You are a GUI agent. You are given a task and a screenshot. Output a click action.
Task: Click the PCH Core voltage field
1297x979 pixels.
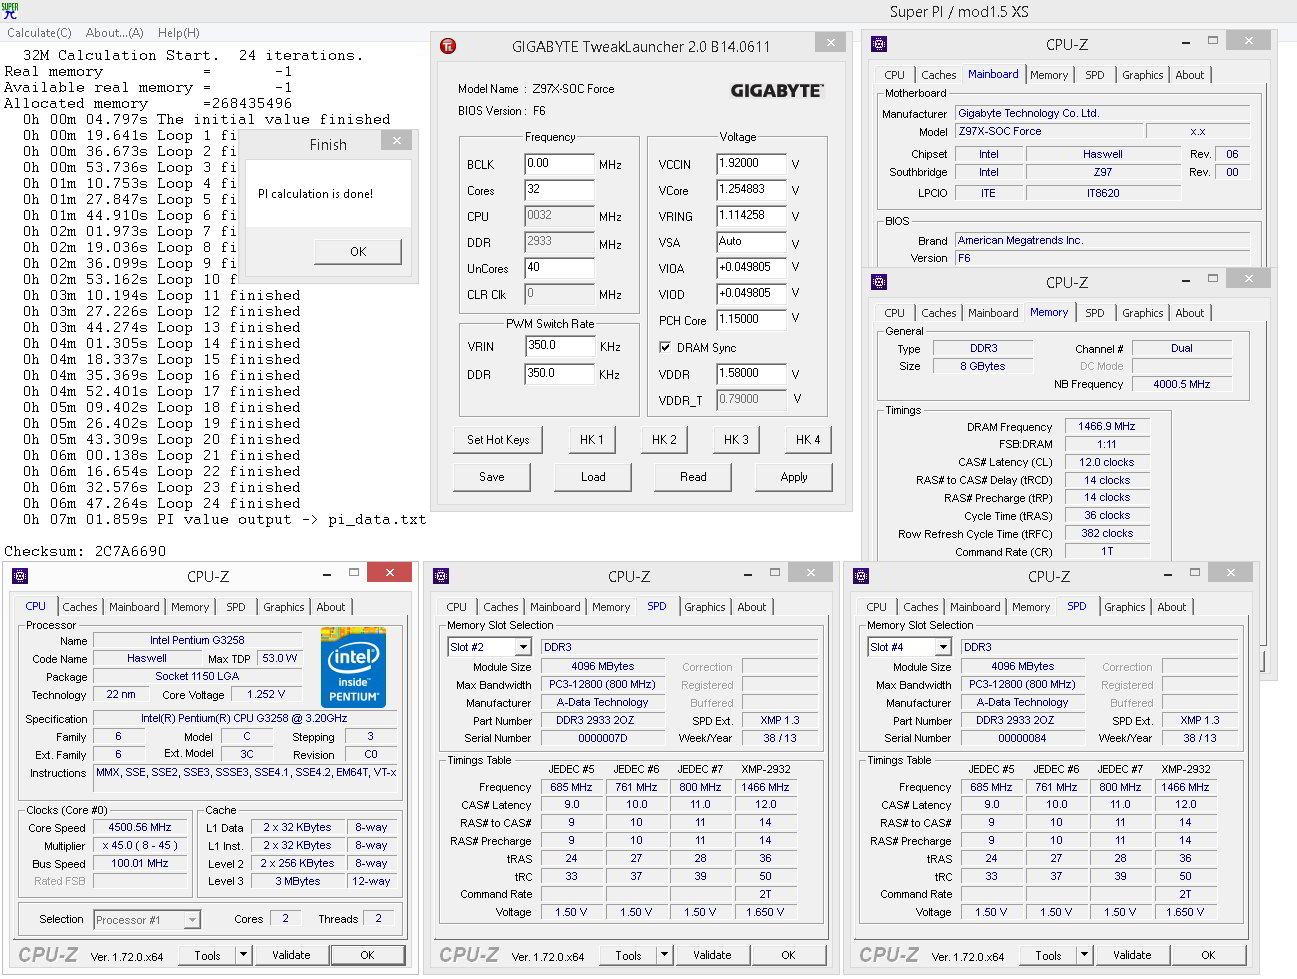[x=751, y=320]
